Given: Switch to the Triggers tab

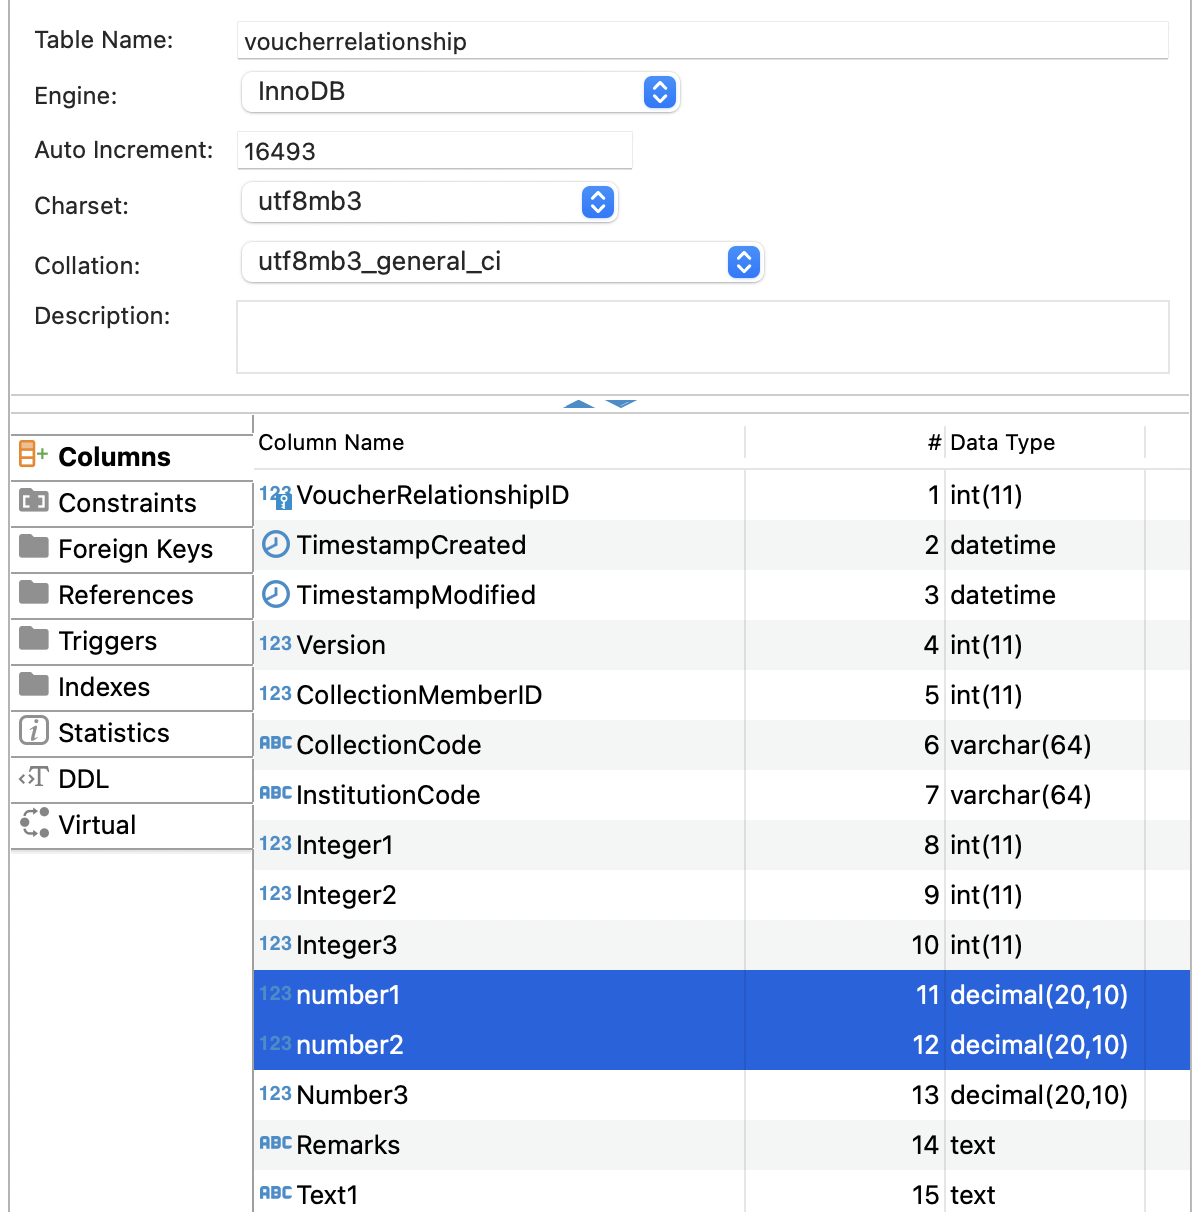Looking at the screenshot, I should point(108,641).
